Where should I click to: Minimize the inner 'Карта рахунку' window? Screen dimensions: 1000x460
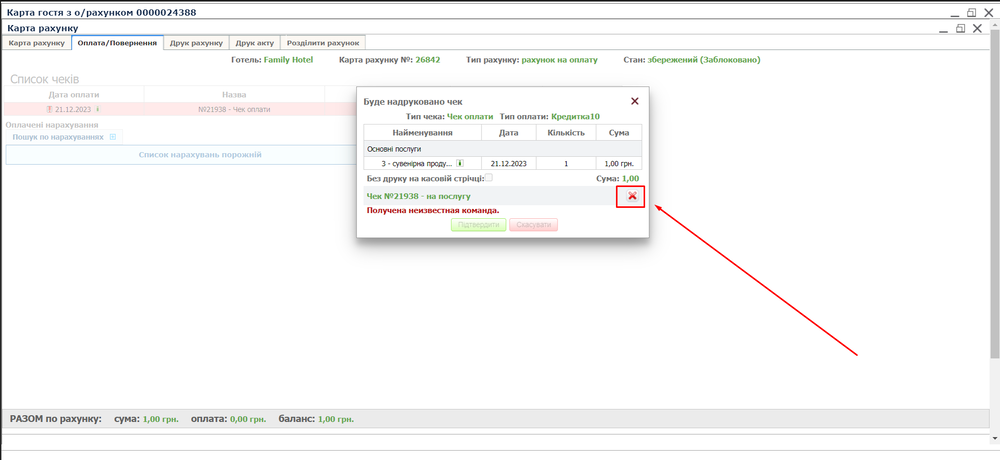coord(943,29)
